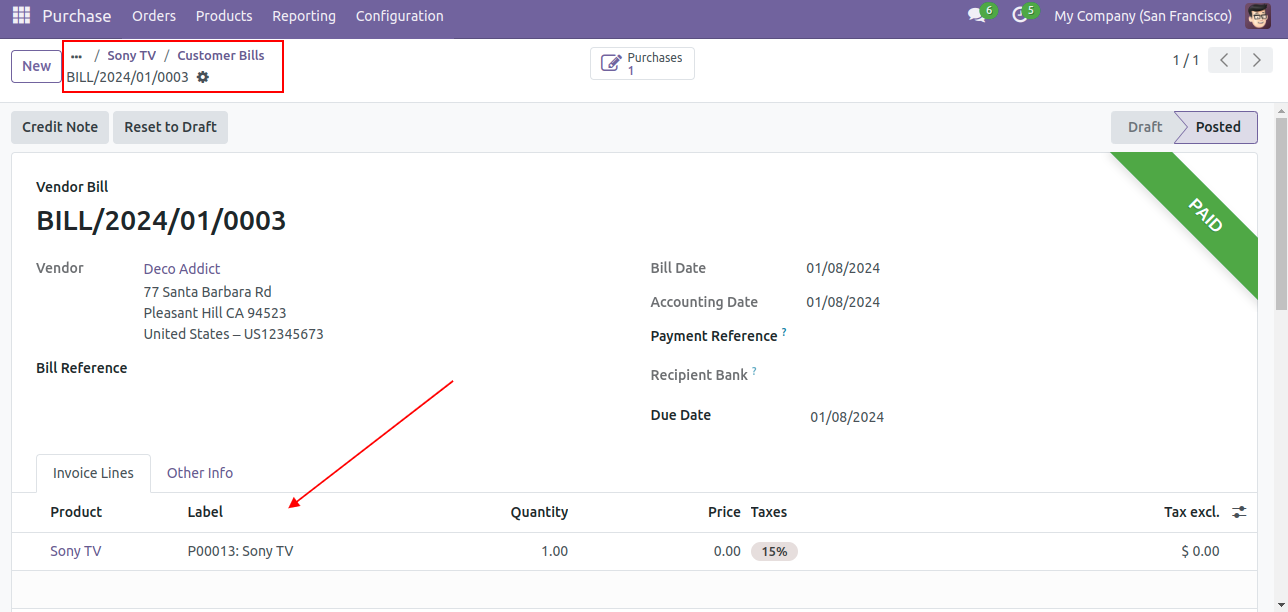
Task: Open the Deco Addict vendor link
Action: pos(182,269)
